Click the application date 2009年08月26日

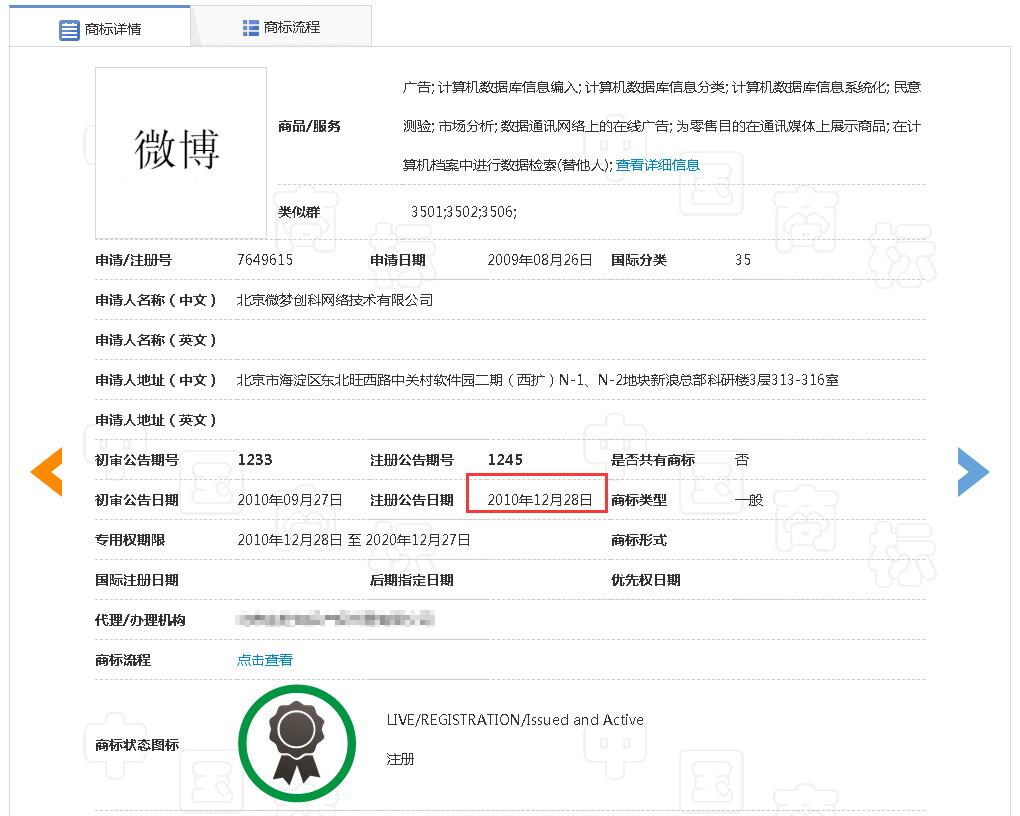(541, 260)
